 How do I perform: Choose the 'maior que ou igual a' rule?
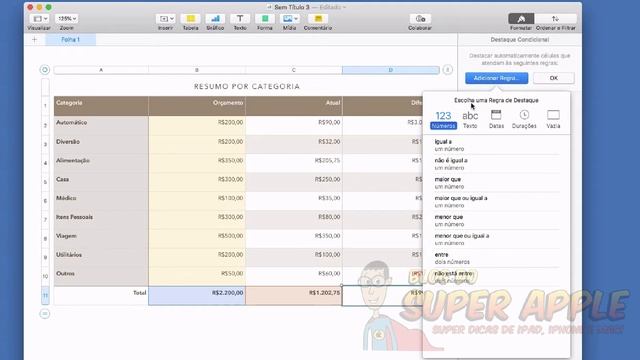[x=496, y=201]
